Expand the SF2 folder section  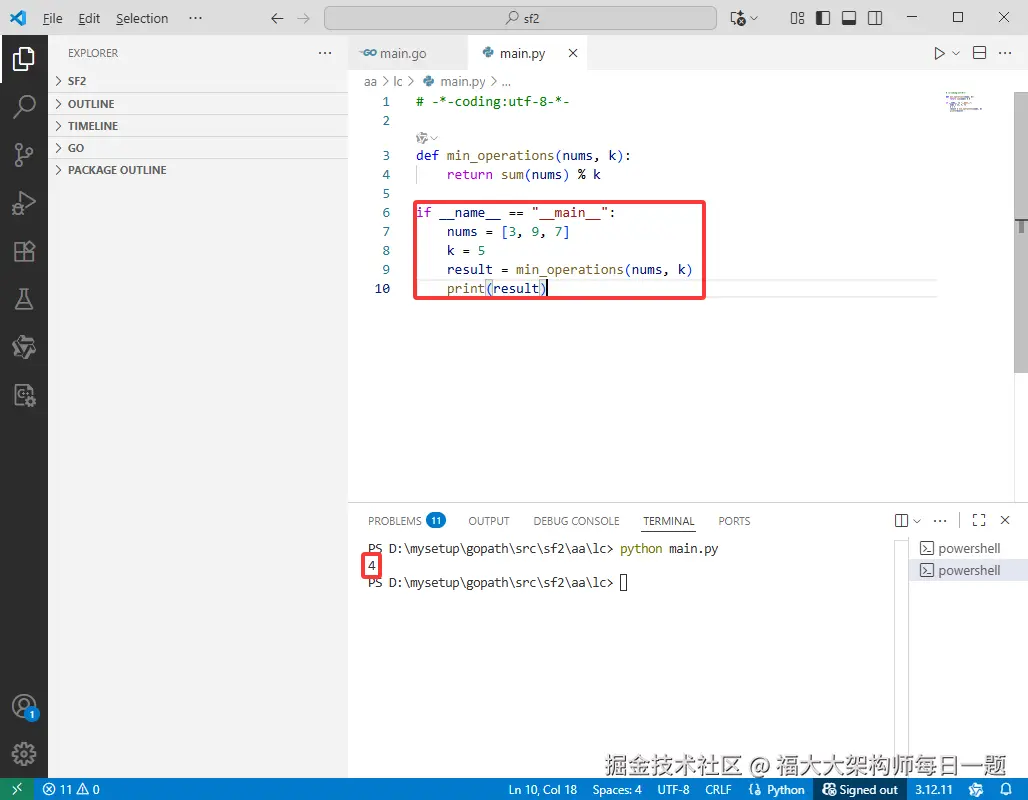(x=198, y=81)
